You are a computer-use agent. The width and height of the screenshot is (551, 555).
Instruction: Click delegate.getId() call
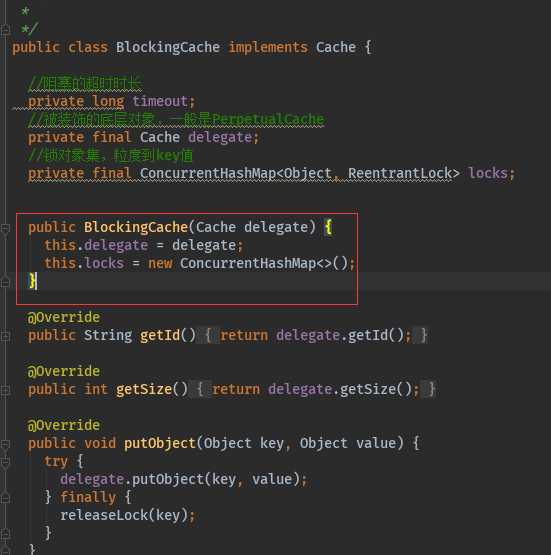(x=340, y=336)
